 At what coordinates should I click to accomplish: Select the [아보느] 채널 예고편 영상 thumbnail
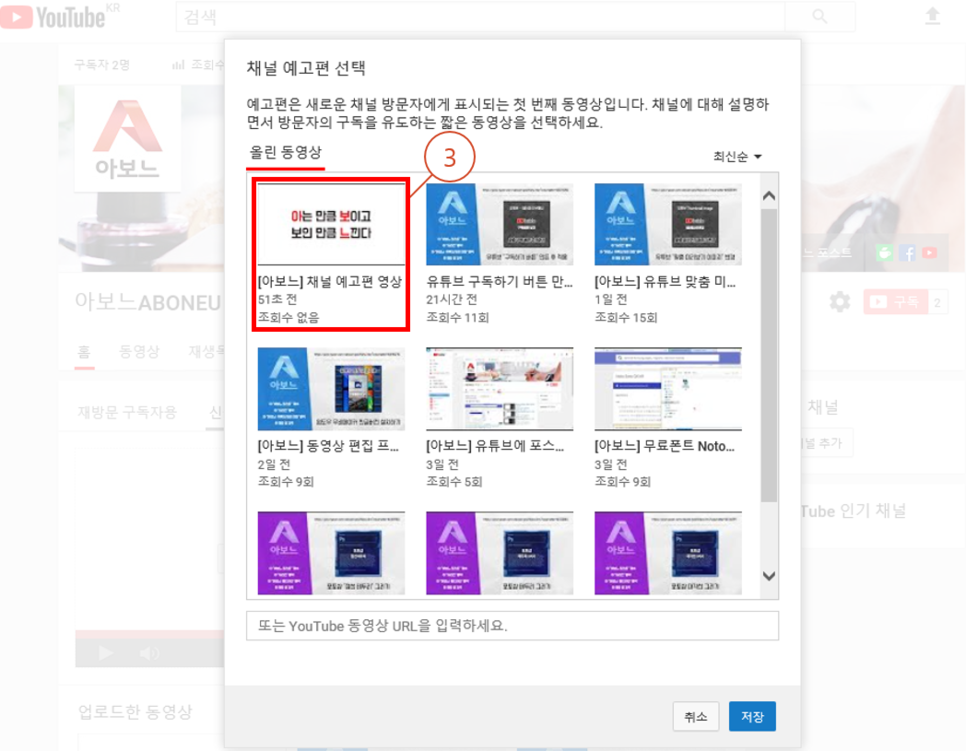click(331, 224)
